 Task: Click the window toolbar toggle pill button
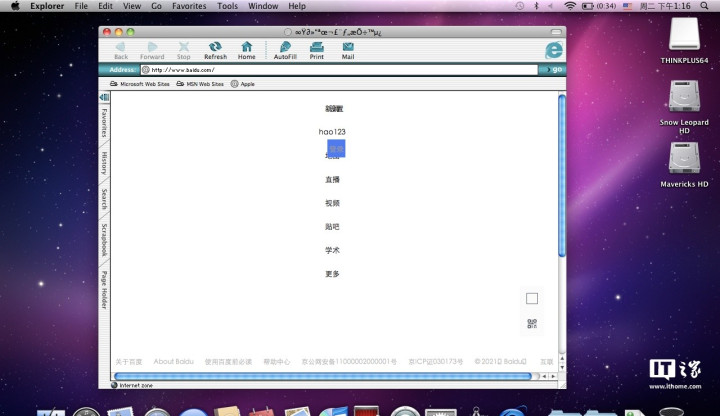pyautogui.click(x=556, y=32)
